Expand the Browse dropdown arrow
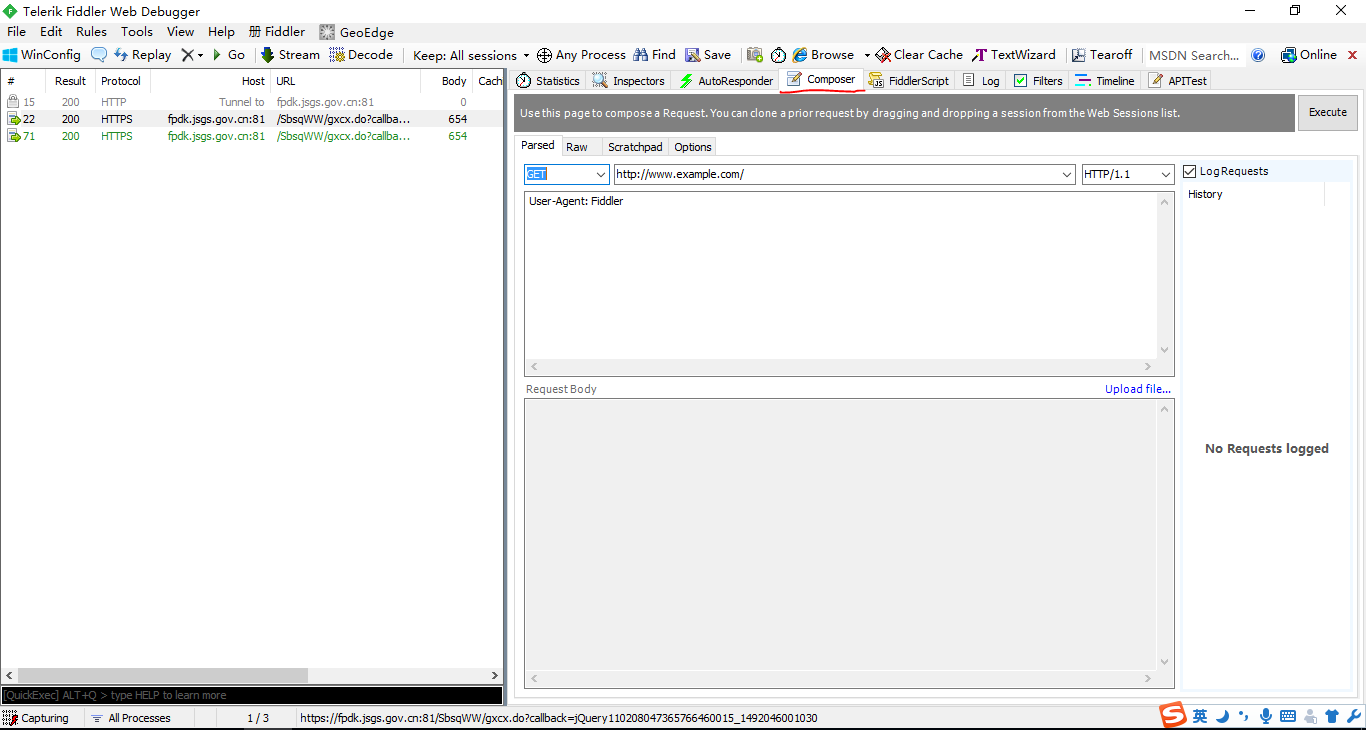Viewport: 1366px width, 730px height. tap(867, 56)
